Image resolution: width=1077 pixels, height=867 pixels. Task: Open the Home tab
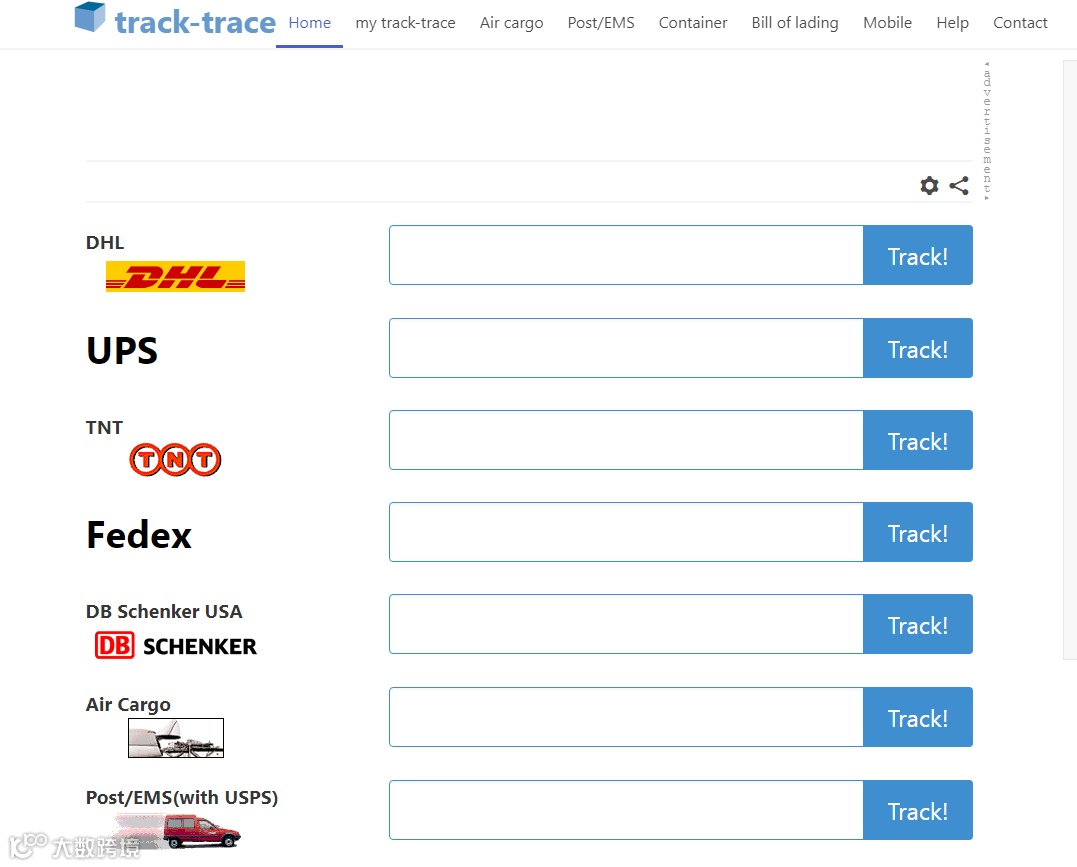[310, 23]
